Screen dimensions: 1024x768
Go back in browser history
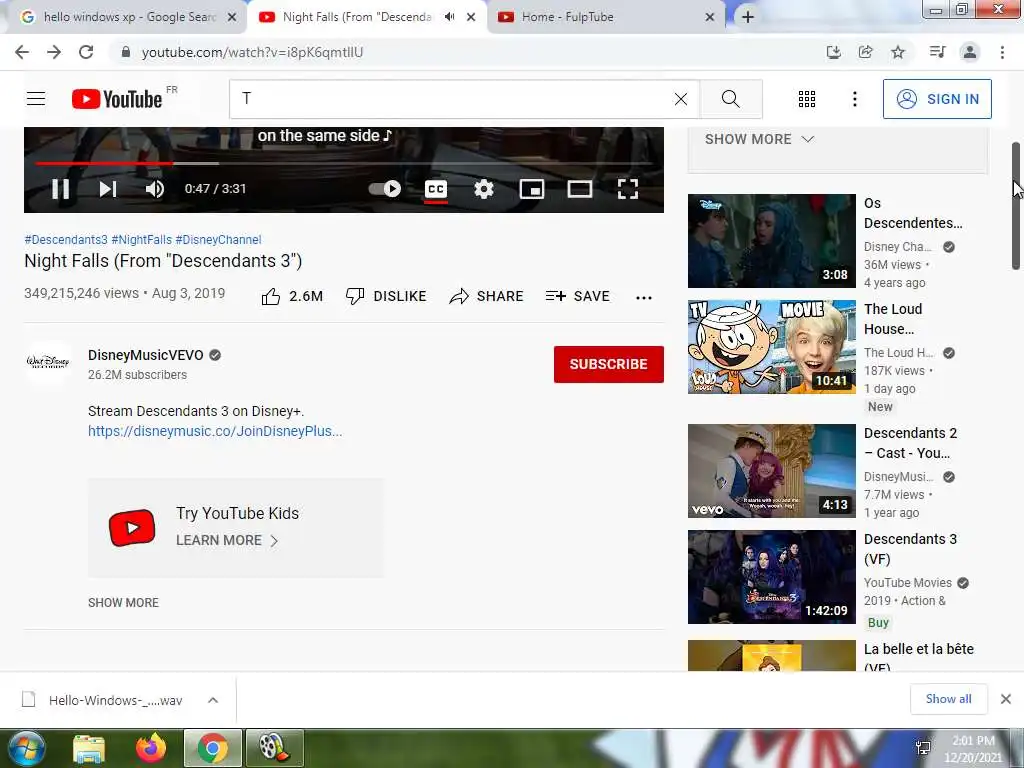[x=22, y=52]
